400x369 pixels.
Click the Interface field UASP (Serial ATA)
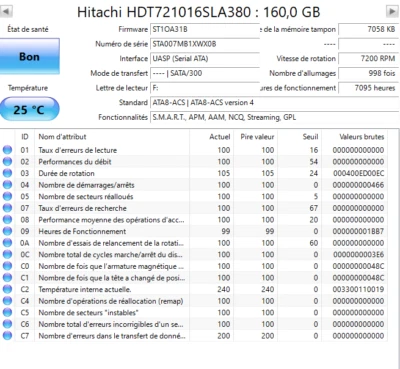(205, 59)
